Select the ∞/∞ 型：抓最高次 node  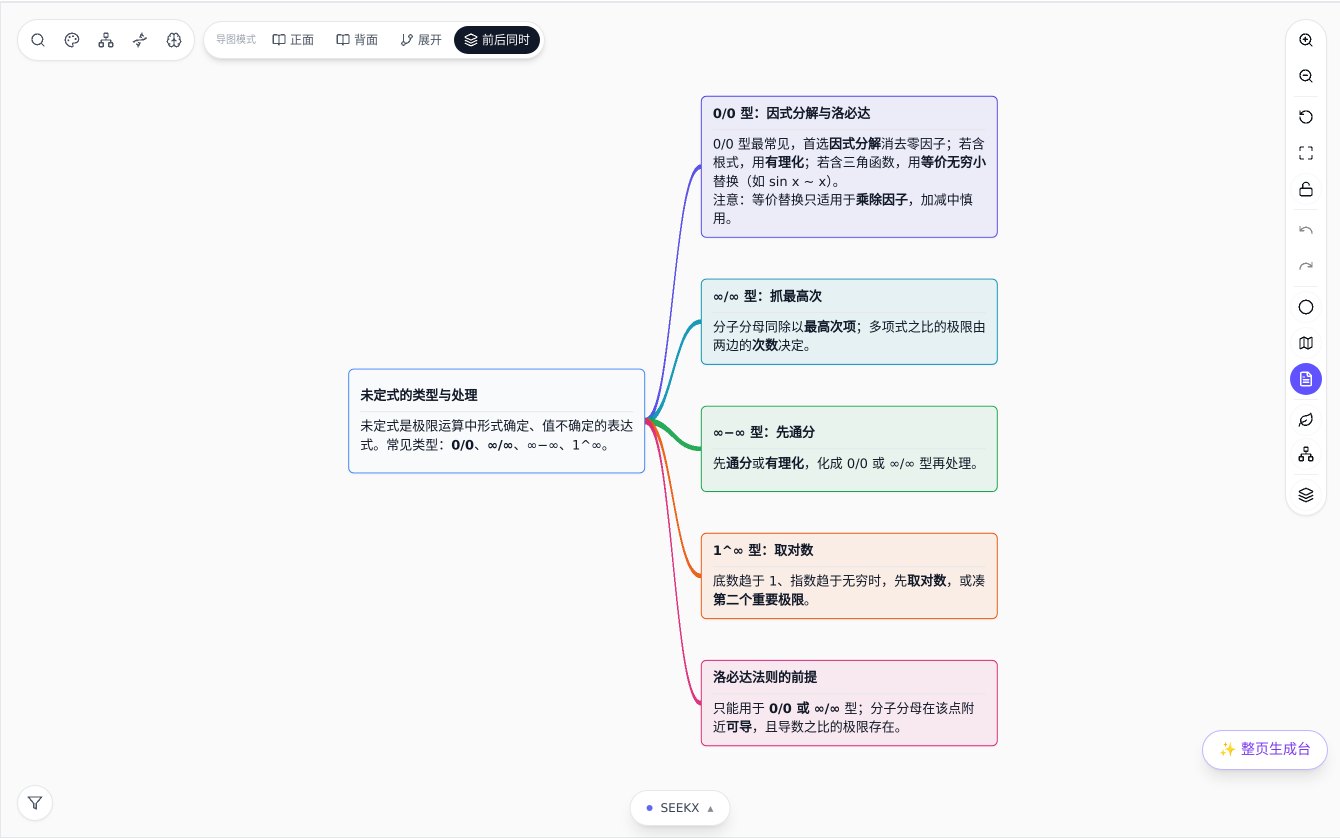849,322
